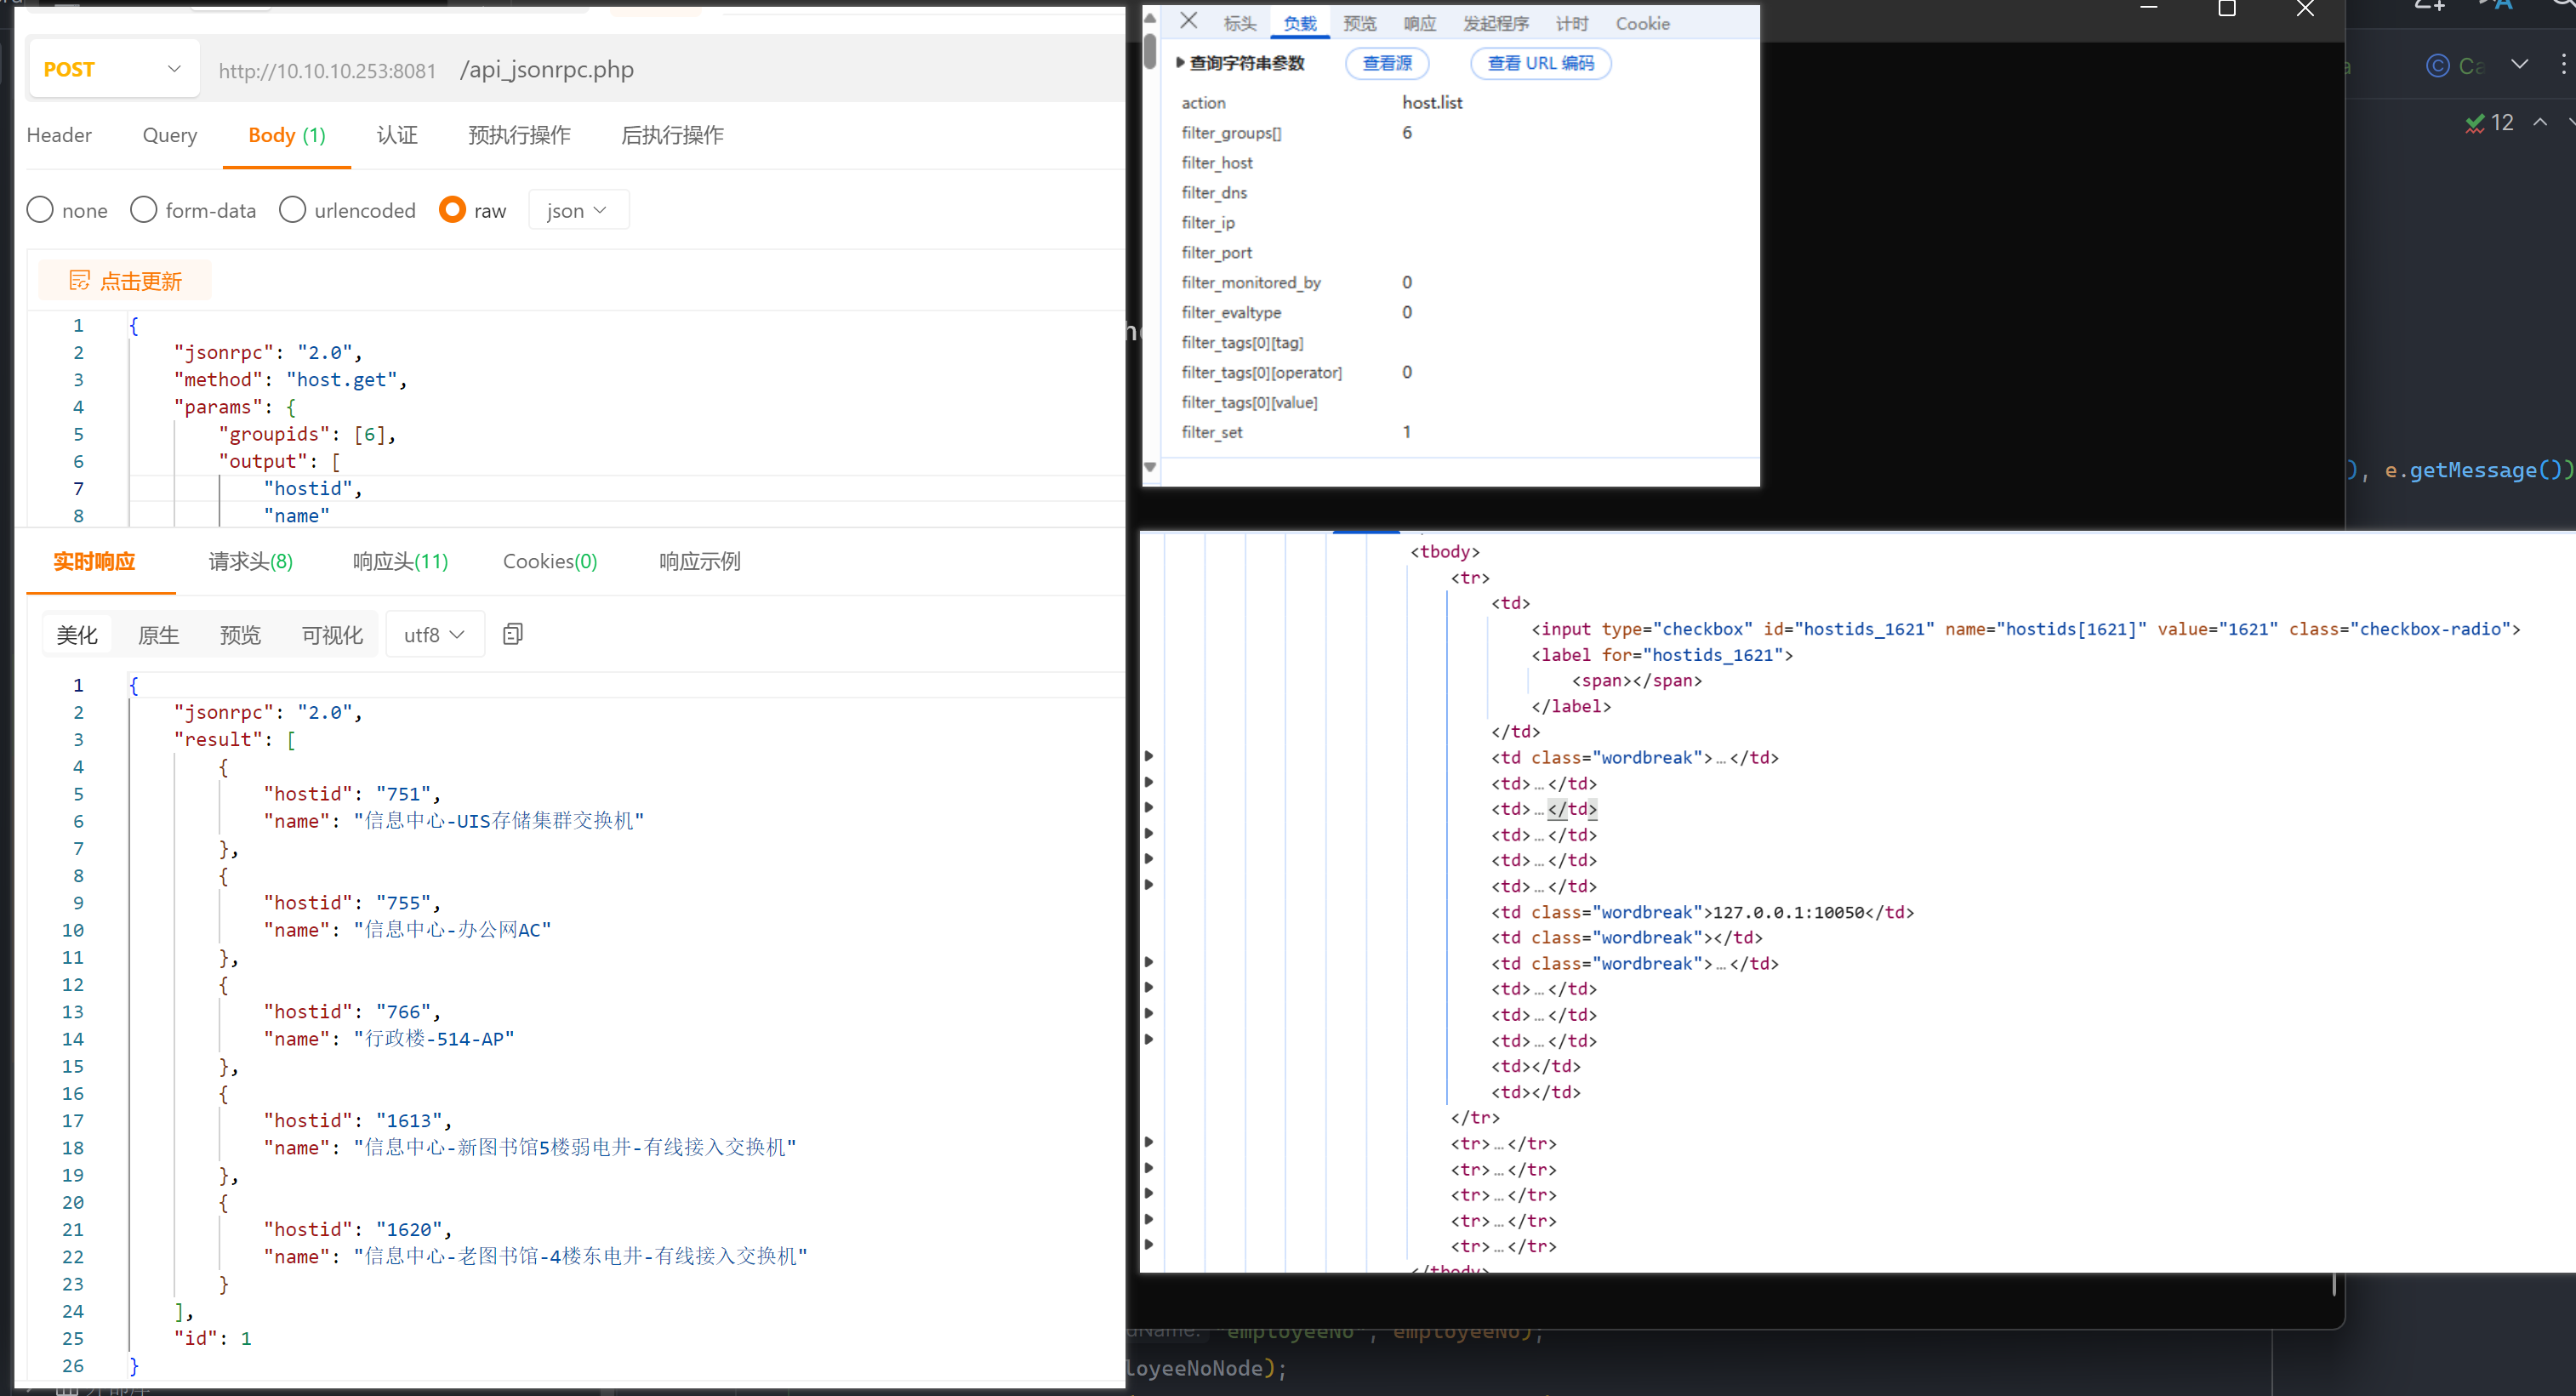Click the "groupids": [6] request line

[308, 434]
